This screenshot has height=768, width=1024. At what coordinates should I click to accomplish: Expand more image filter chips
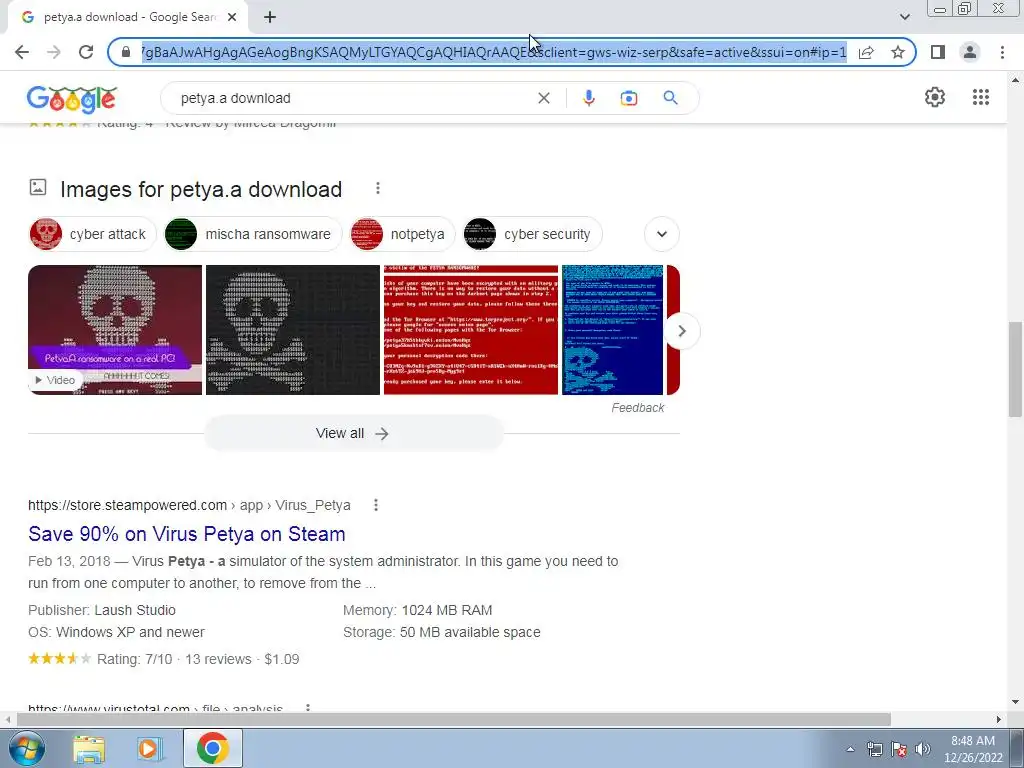click(x=662, y=234)
